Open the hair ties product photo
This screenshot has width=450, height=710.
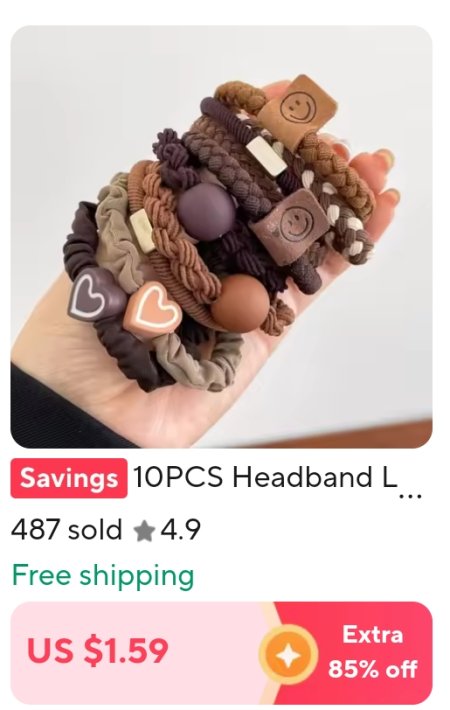pyautogui.click(x=221, y=237)
